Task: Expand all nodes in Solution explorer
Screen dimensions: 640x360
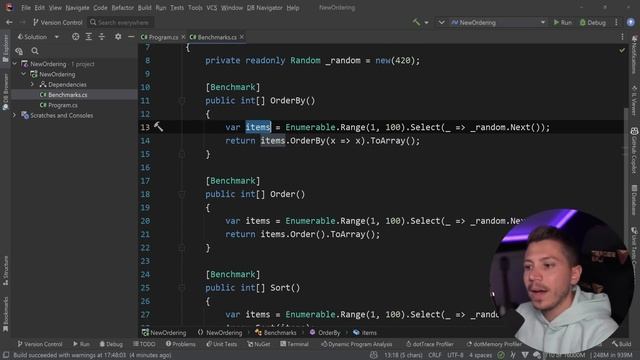Action: click(x=89, y=37)
